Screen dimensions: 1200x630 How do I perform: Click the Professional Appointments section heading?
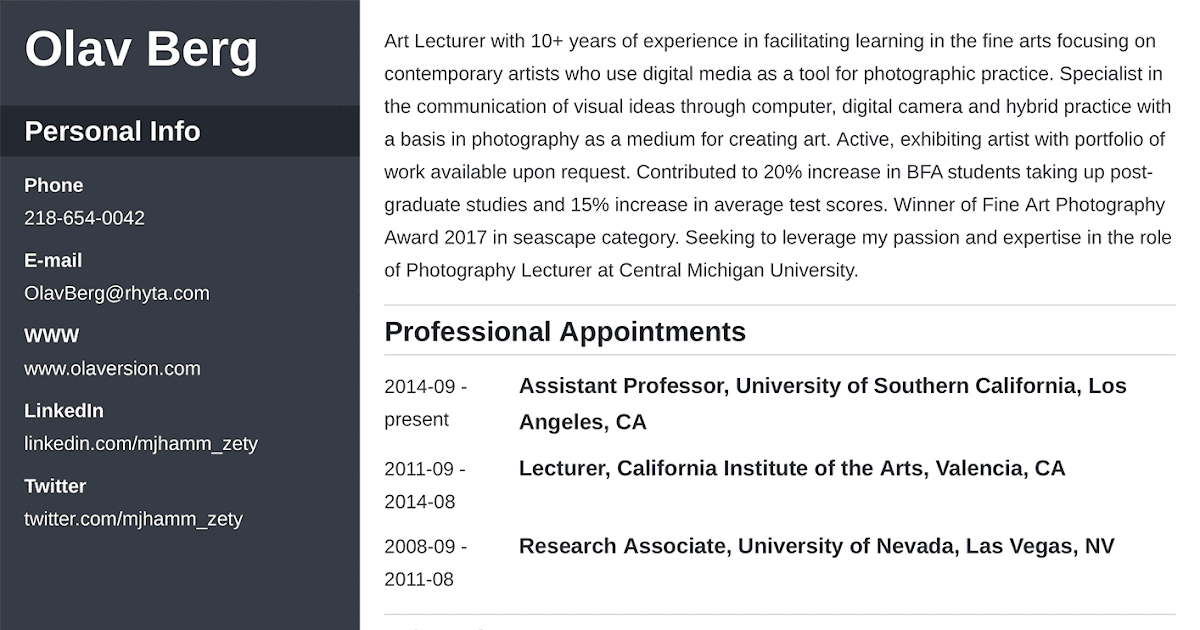[565, 332]
